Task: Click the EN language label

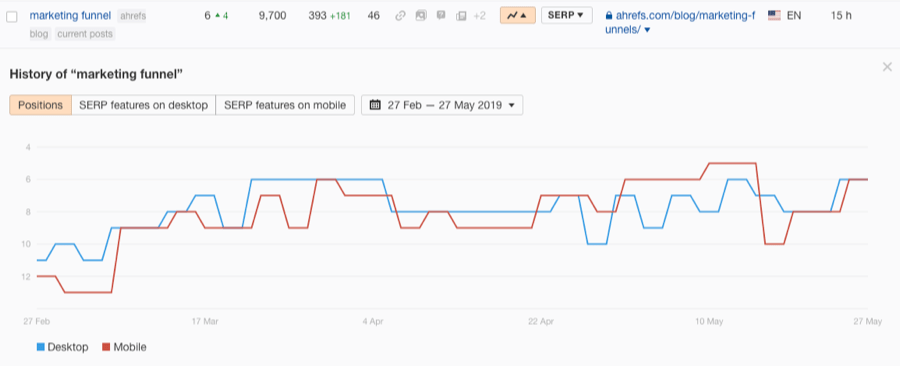Action: (x=794, y=15)
